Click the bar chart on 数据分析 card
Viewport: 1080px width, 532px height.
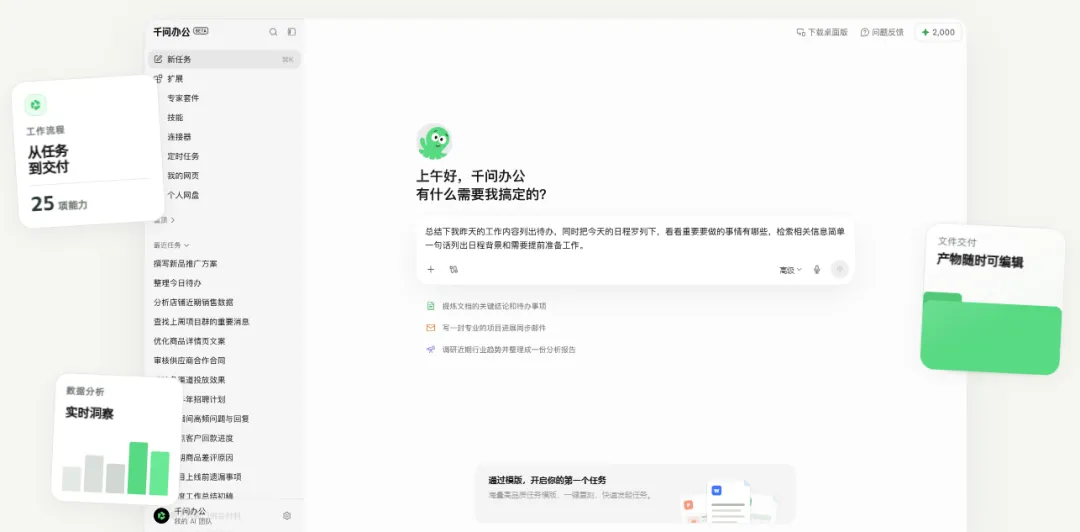click(116, 468)
